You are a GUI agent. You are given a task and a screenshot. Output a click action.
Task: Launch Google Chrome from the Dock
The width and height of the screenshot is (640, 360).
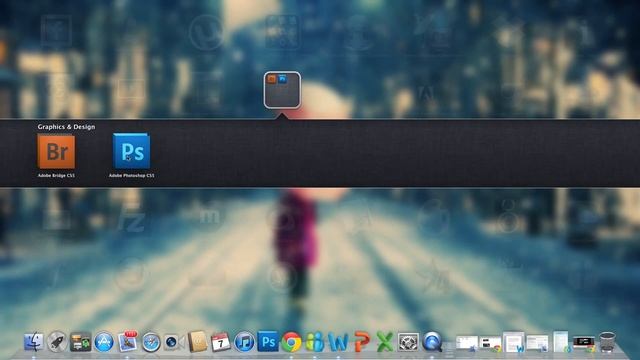tap(291, 342)
